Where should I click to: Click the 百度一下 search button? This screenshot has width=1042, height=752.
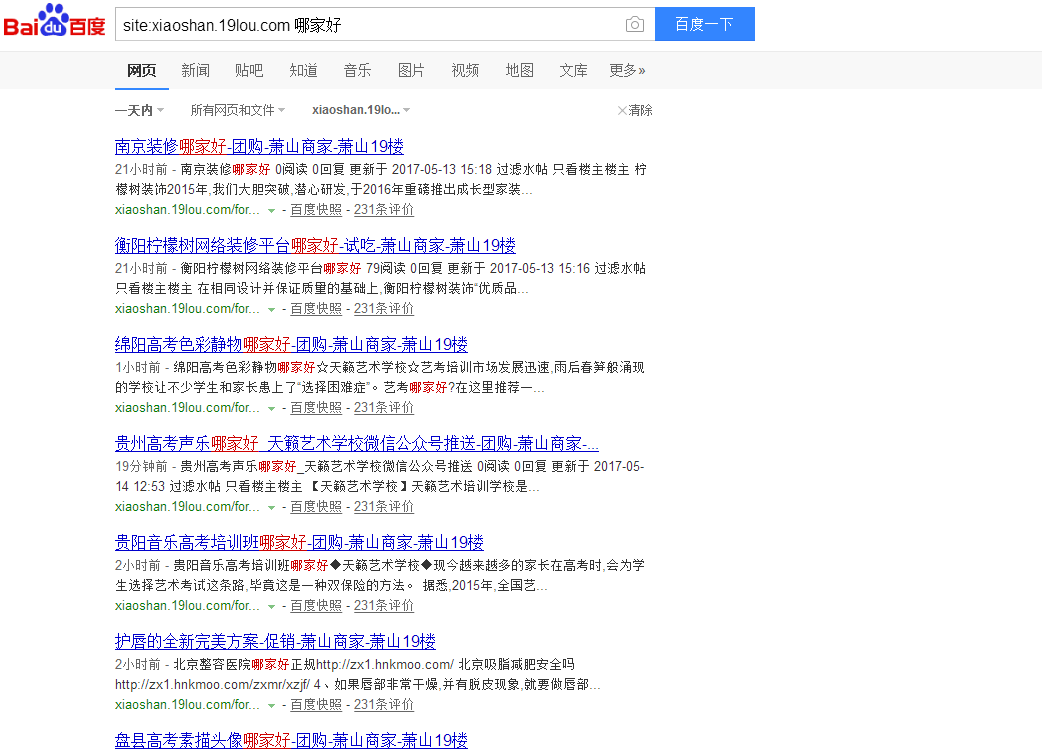tap(705, 23)
